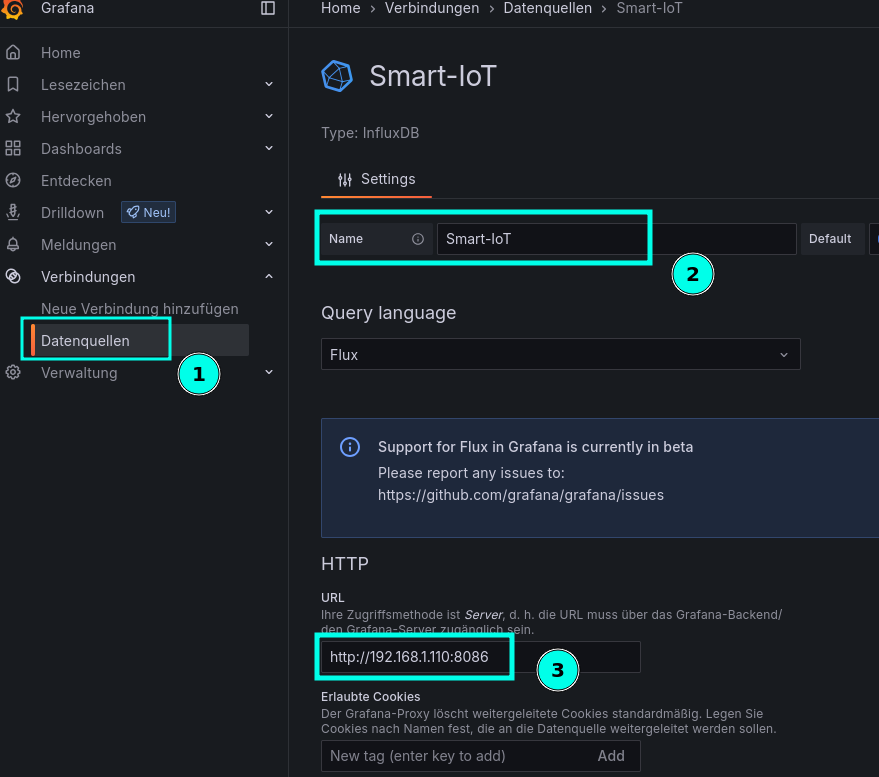Select Neue Verbindung hinzufügen
Viewport: 879px width, 777px height.
tap(140, 309)
